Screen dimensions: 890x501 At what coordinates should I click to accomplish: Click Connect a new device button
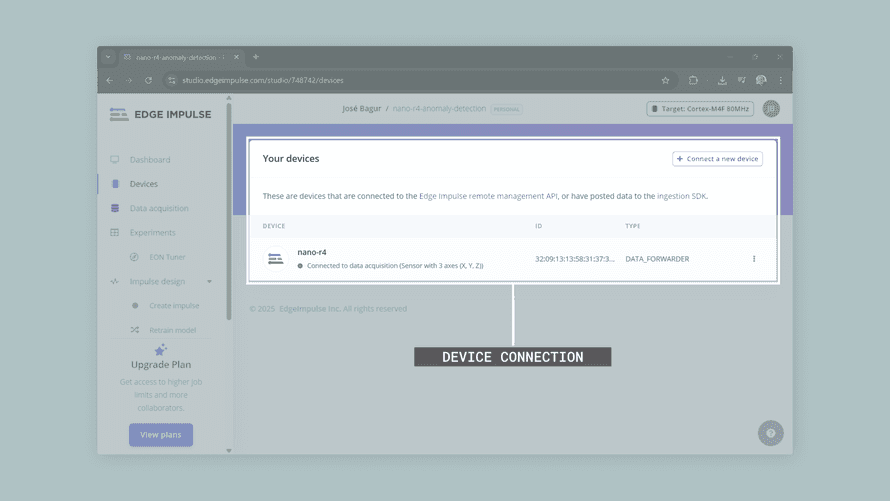[717, 159]
